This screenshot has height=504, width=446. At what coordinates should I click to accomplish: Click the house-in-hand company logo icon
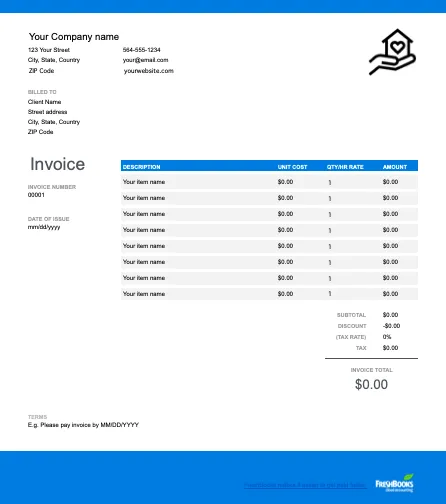(392, 52)
